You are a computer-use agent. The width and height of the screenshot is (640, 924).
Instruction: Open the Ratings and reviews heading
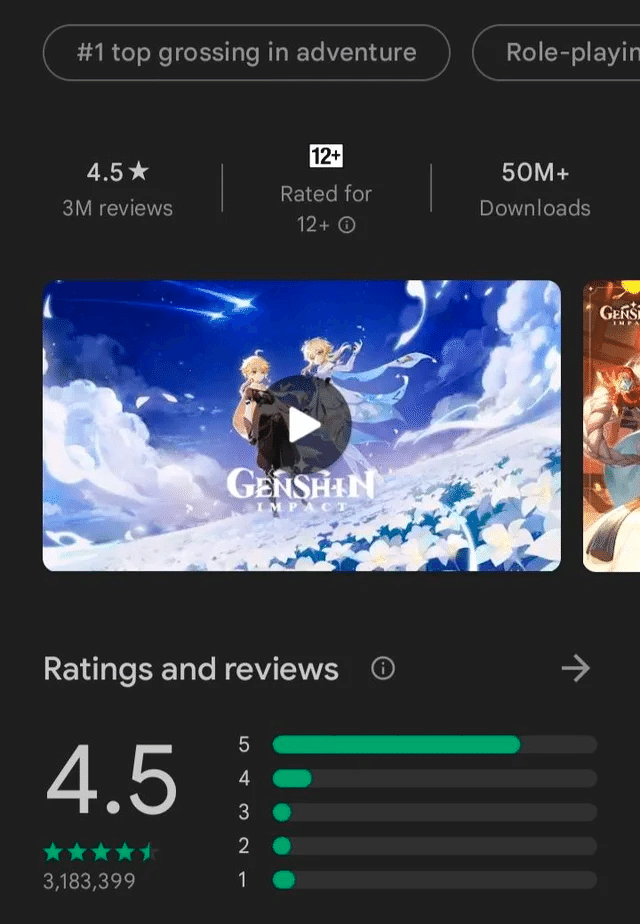[x=191, y=669]
